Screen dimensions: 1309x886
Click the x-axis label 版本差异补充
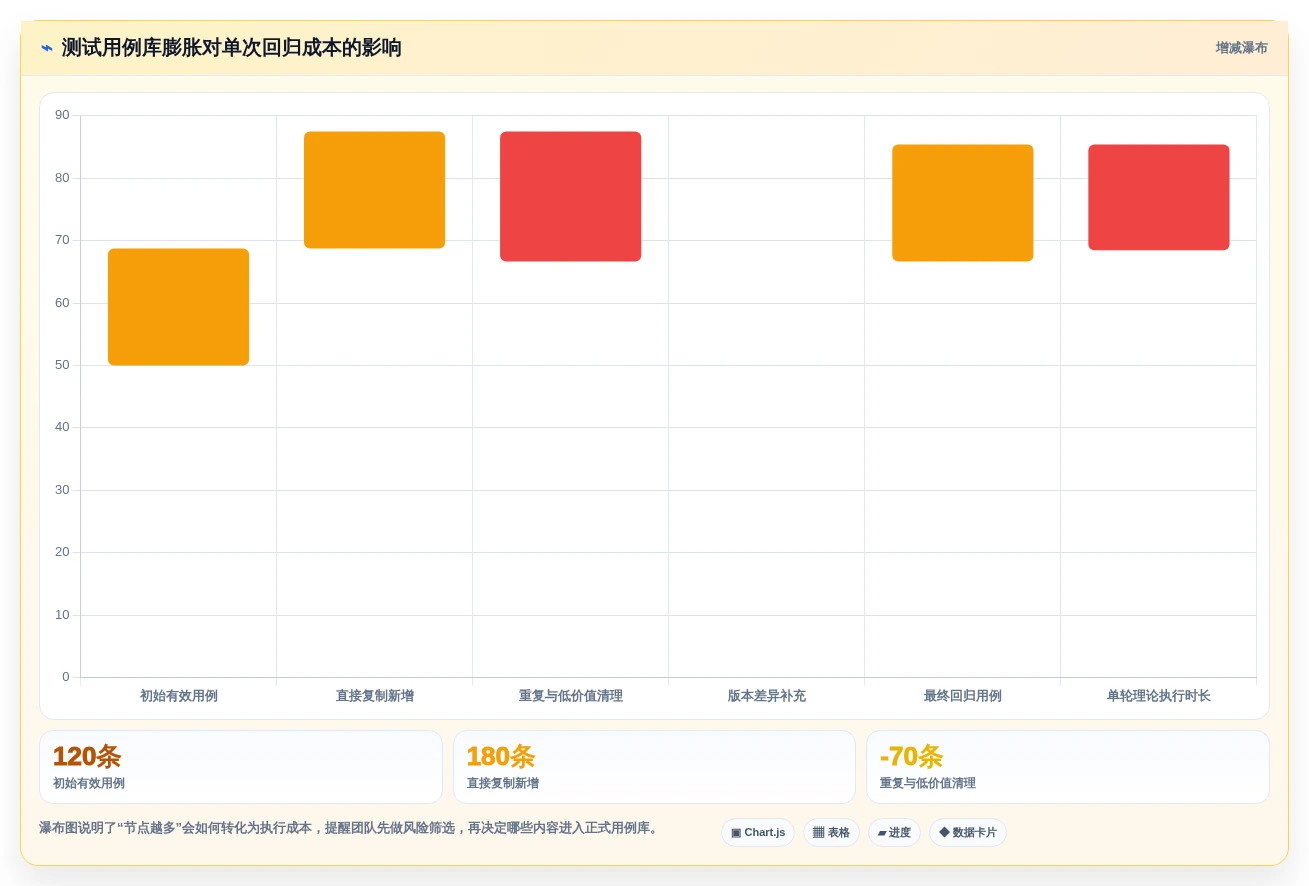click(x=767, y=696)
